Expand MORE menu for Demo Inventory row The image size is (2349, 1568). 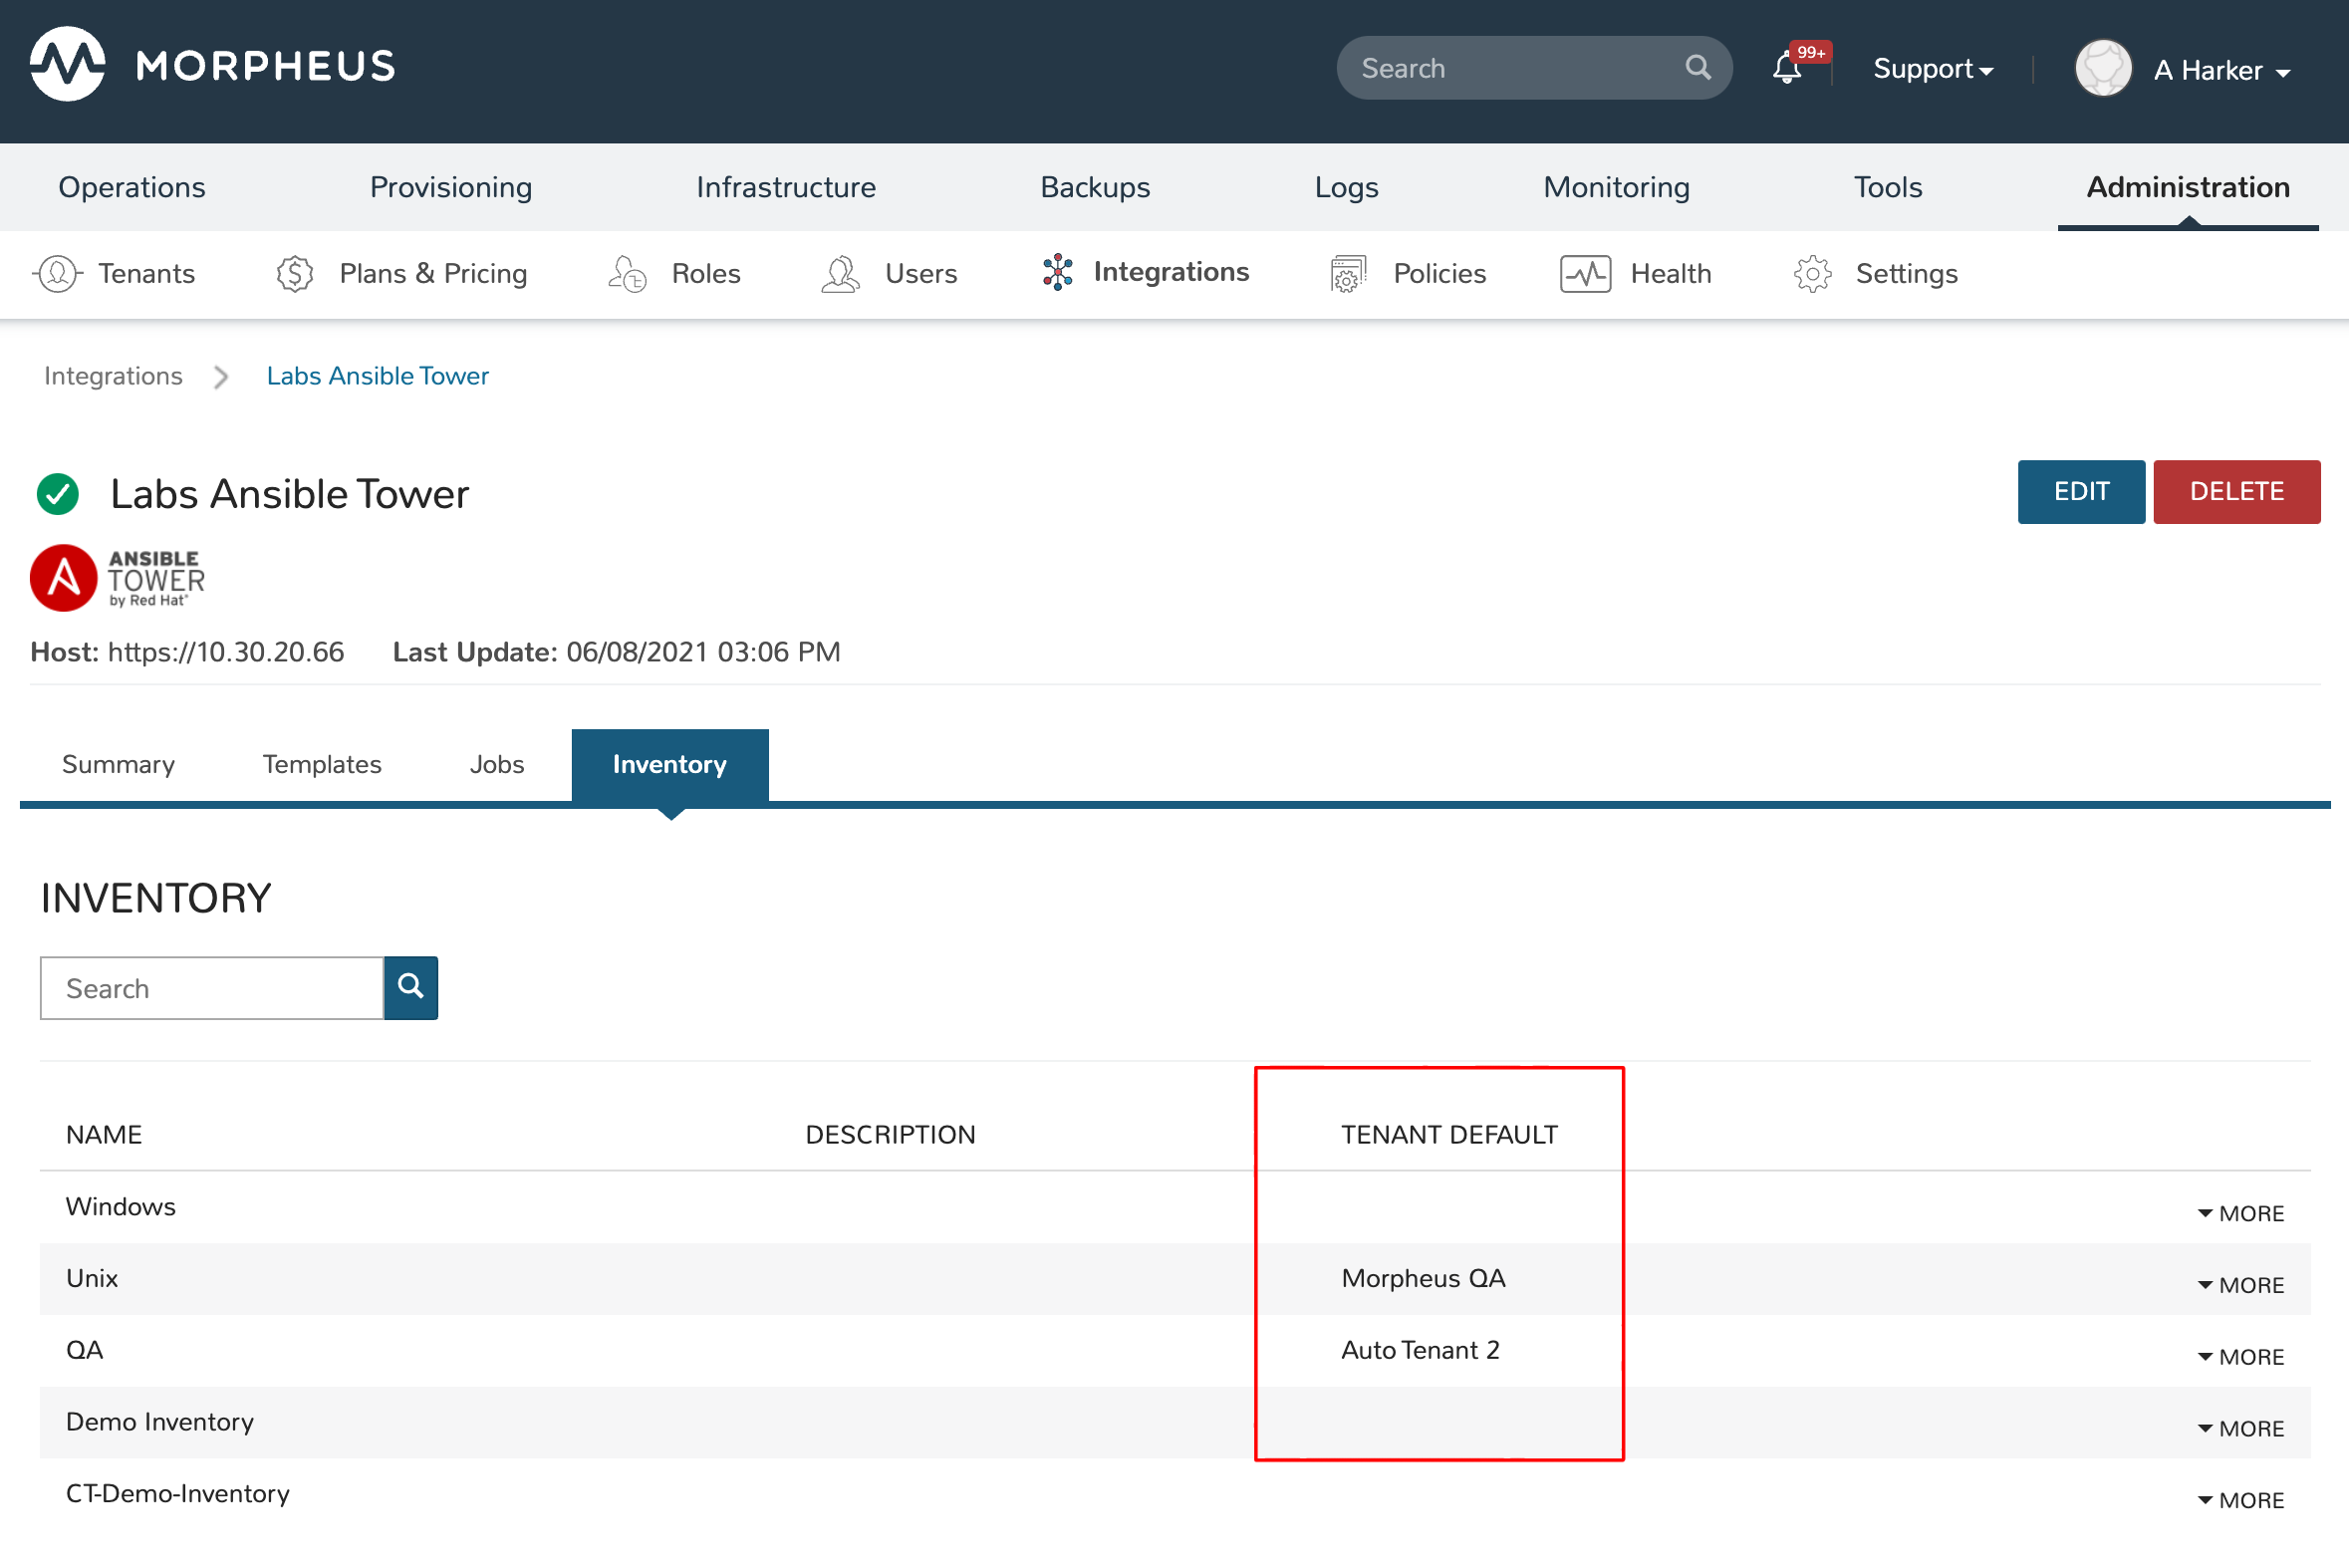pos(2240,1428)
